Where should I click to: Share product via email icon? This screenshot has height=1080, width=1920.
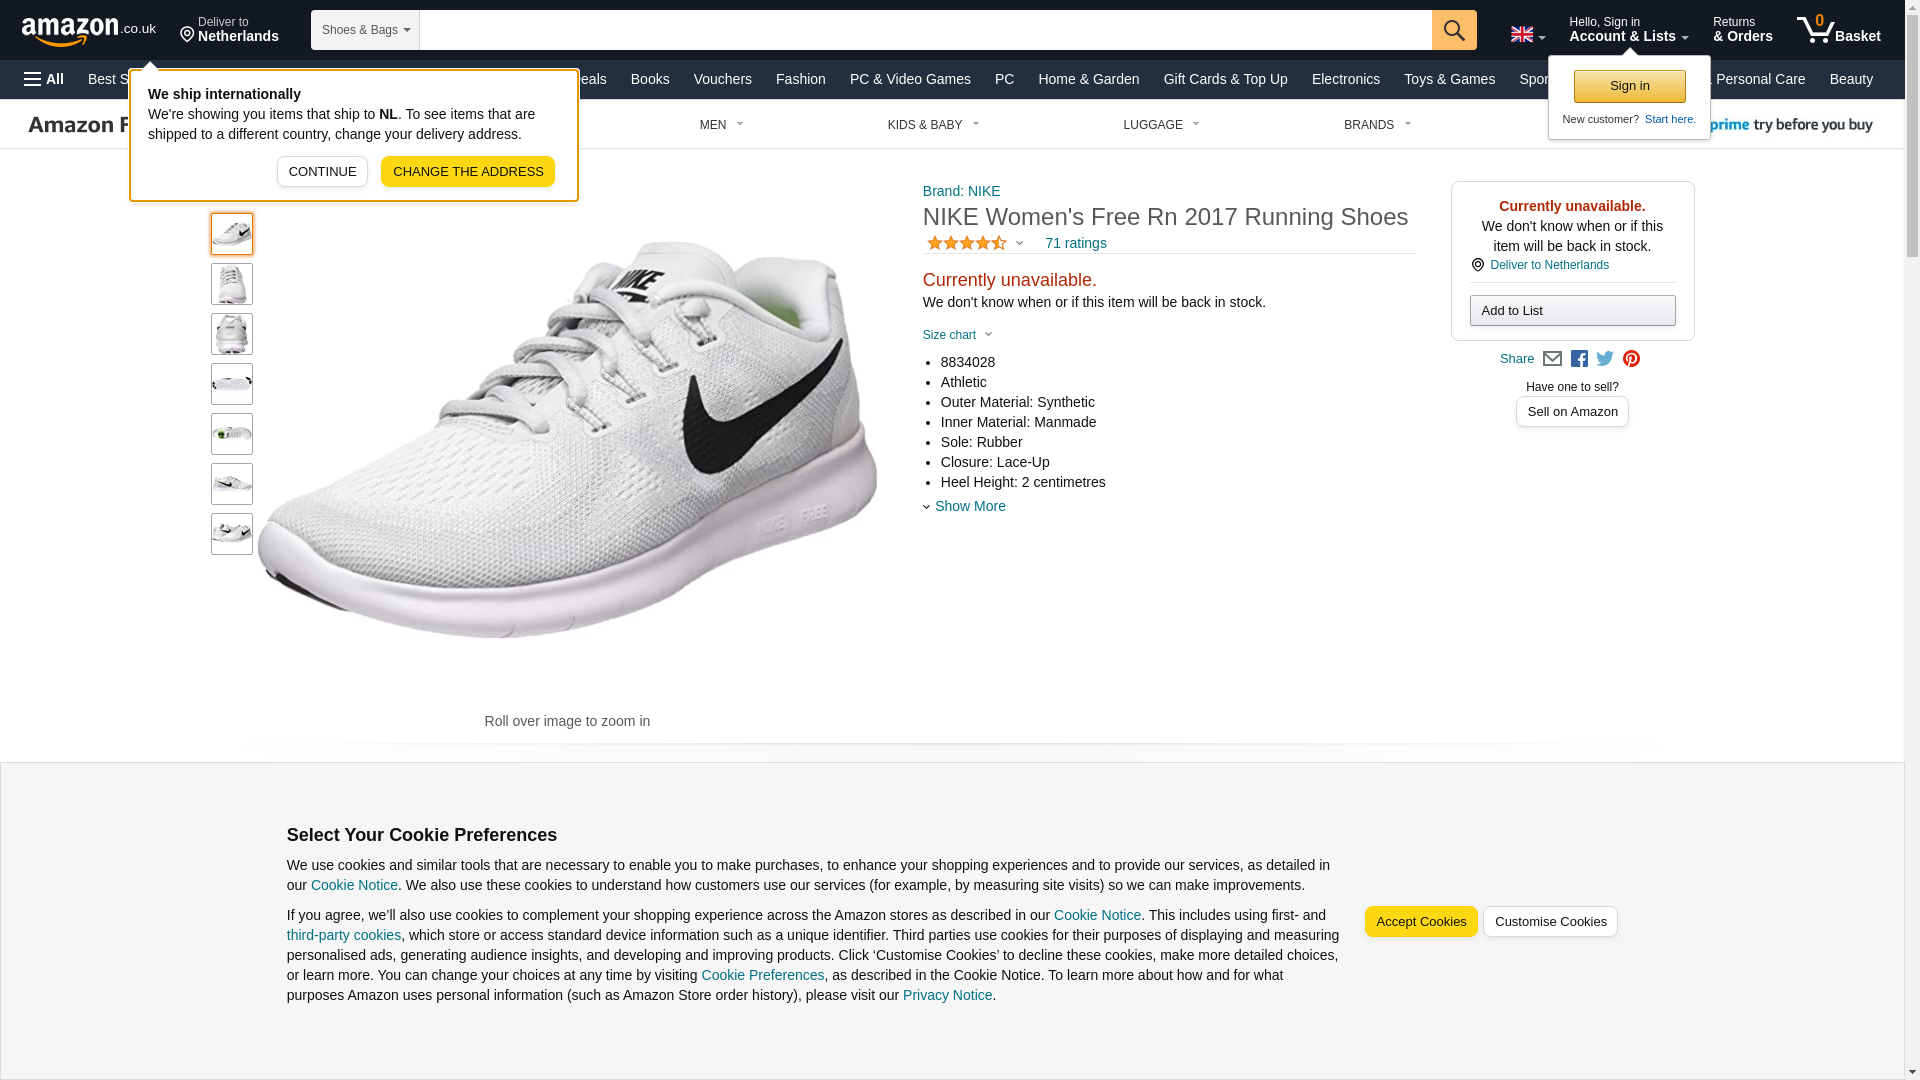click(1552, 359)
